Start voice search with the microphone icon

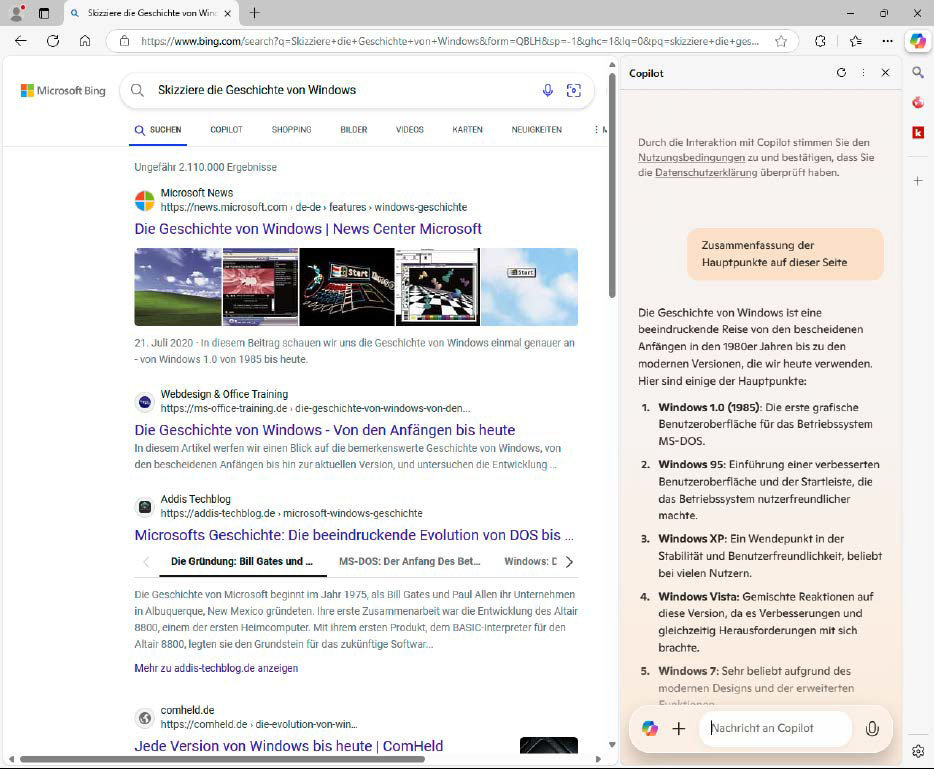click(548, 90)
